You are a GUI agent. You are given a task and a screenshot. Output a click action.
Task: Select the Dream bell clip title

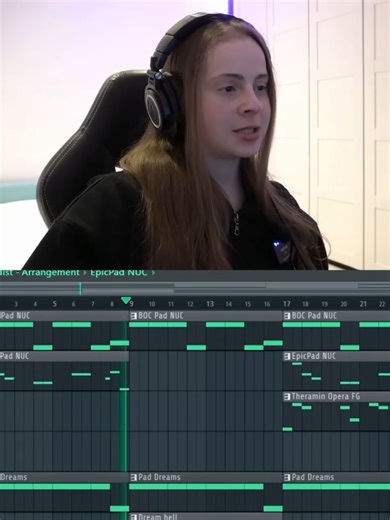[x=158, y=517]
